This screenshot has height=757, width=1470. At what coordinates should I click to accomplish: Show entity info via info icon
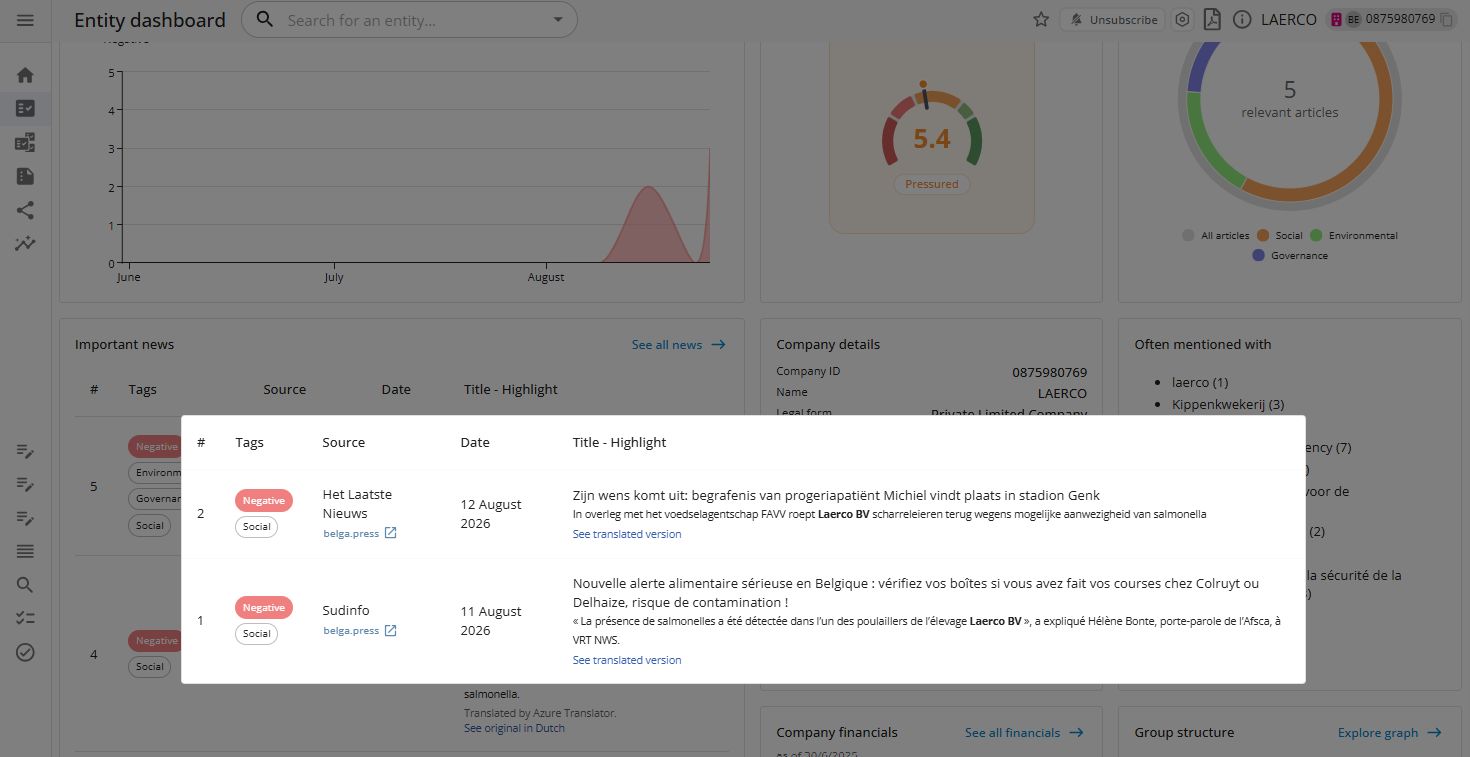pos(1242,19)
